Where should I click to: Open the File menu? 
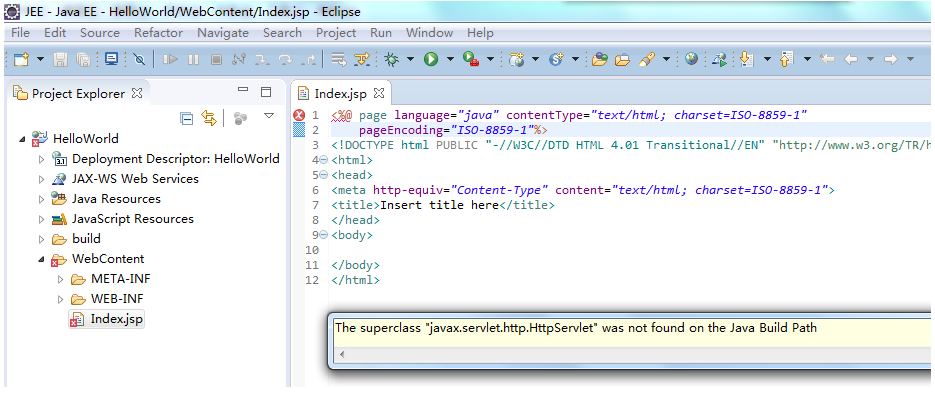coord(20,33)
